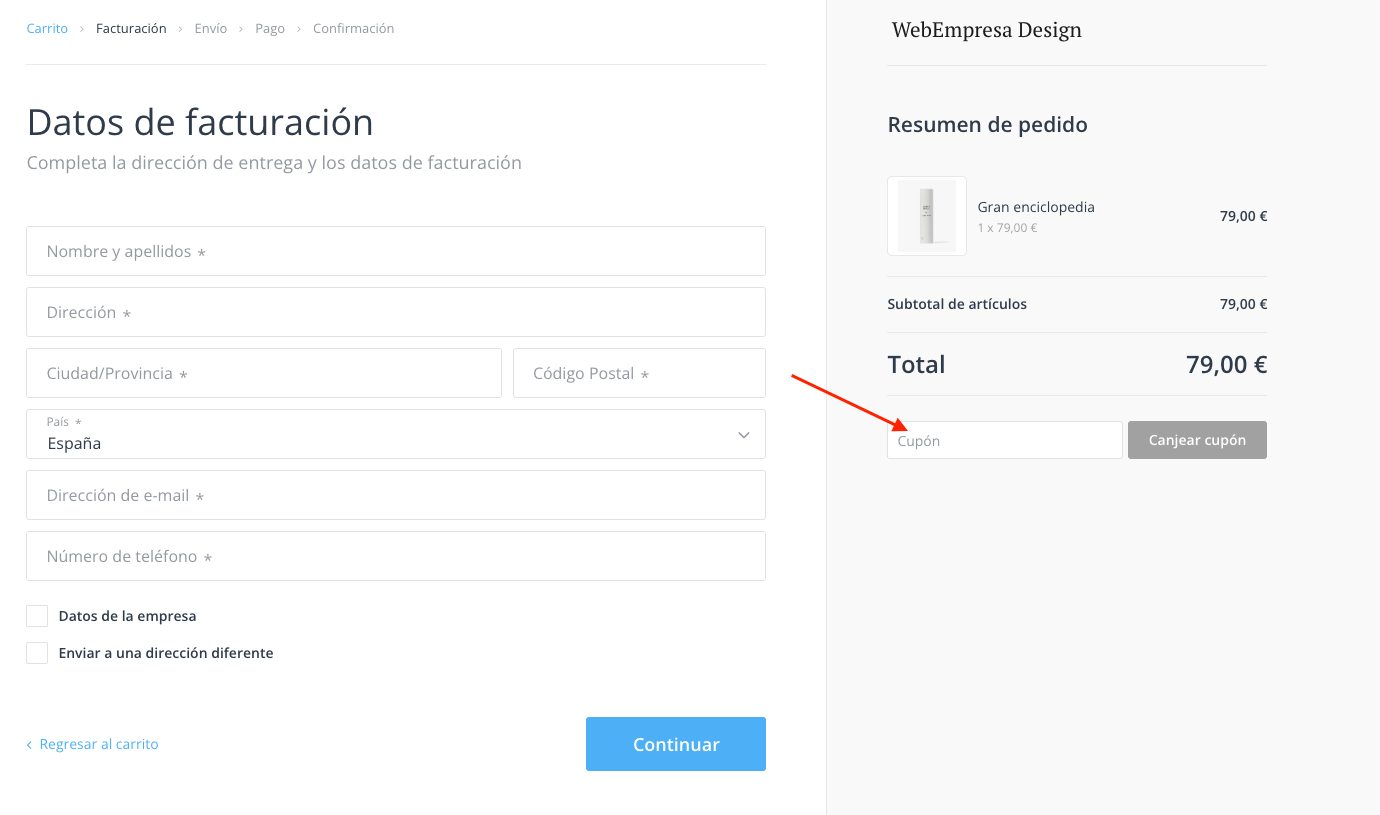
Task: Click the back arrow beside Regresar al carrito
Action: click(29, 745)
